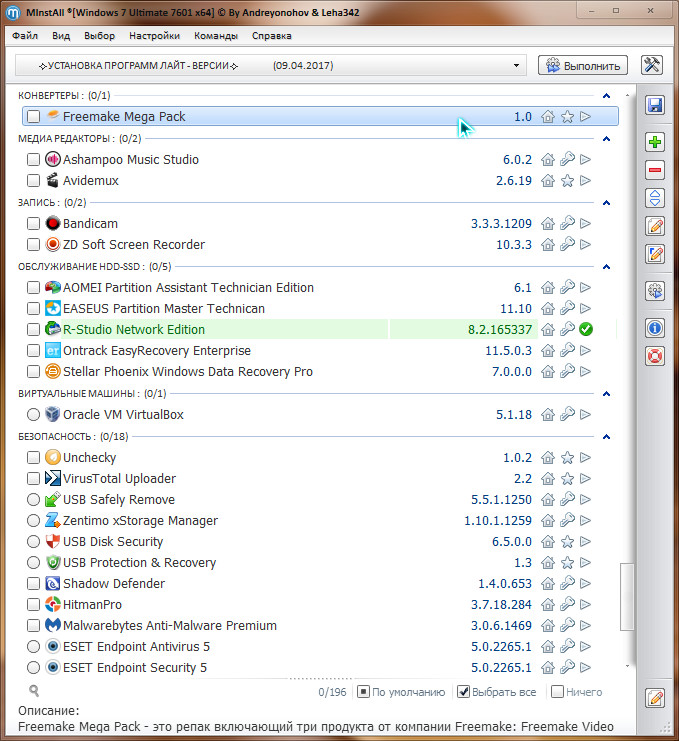The image size is (679, 741).
Task: Click the blue info icon in sidebar
Action: click(655, 328)
